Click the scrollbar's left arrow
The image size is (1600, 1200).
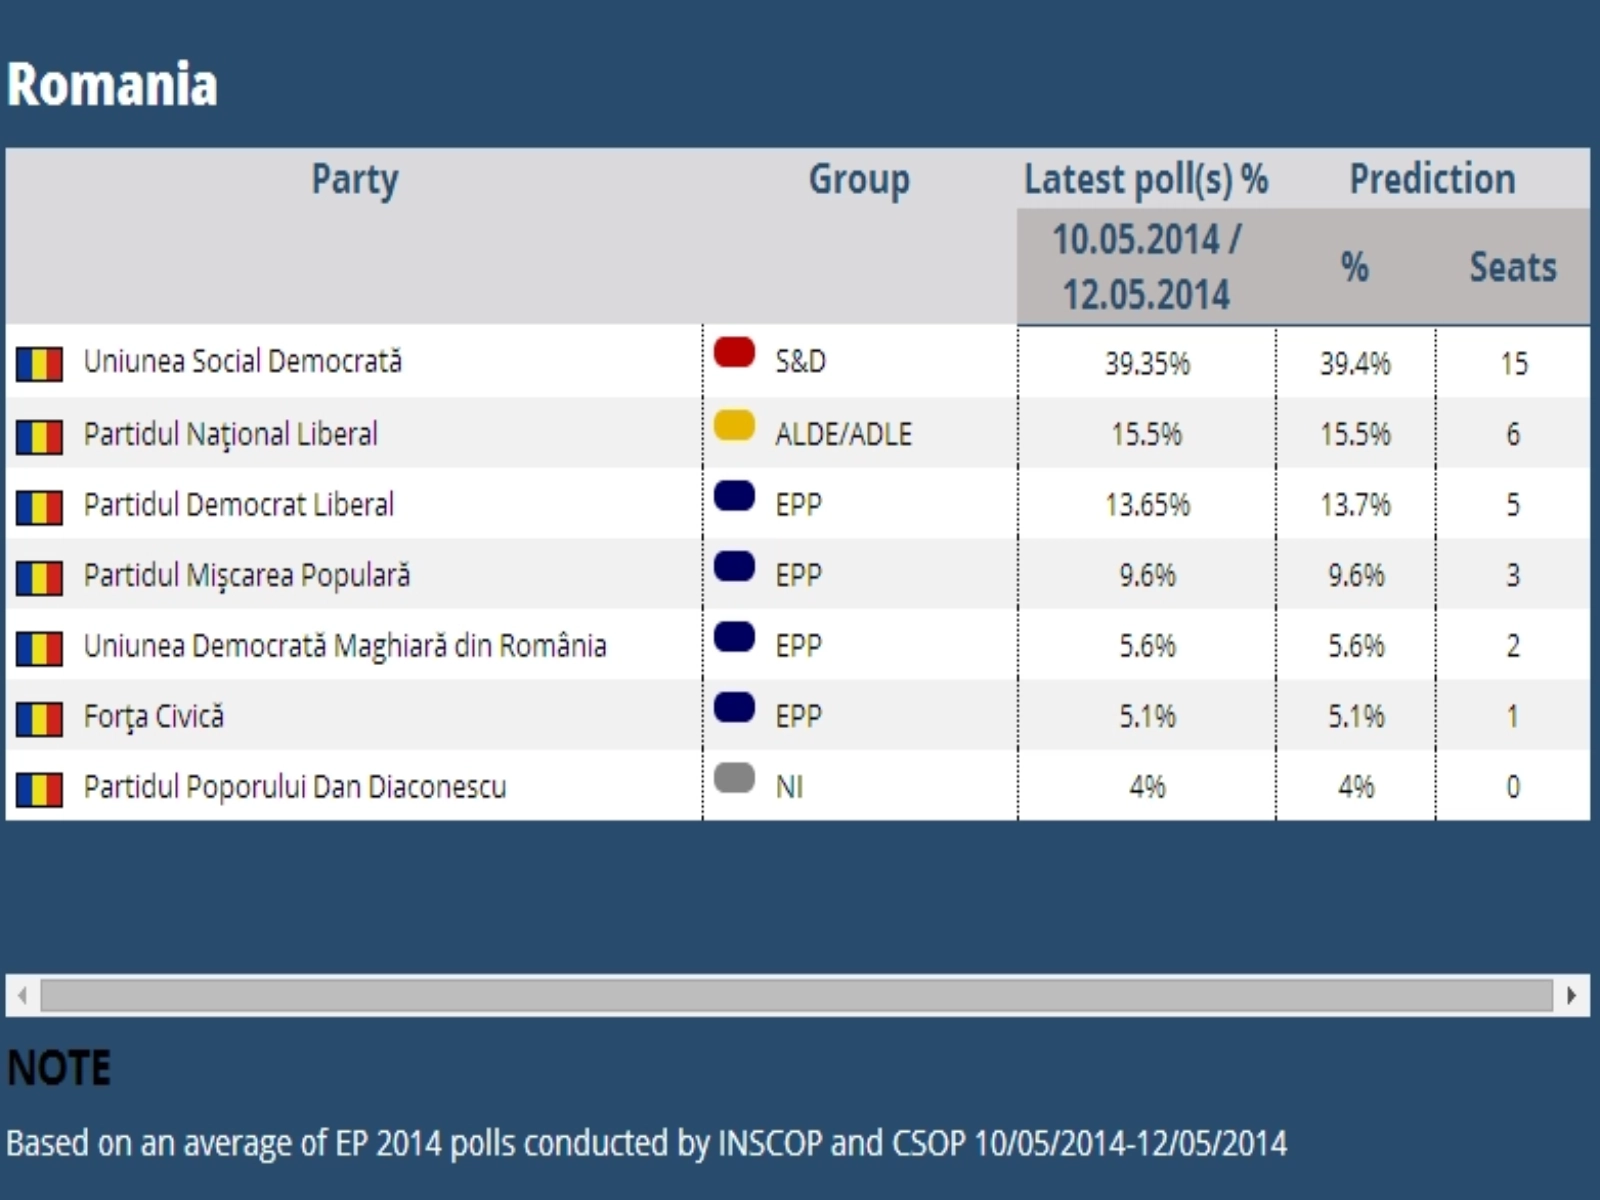point(23,995)
